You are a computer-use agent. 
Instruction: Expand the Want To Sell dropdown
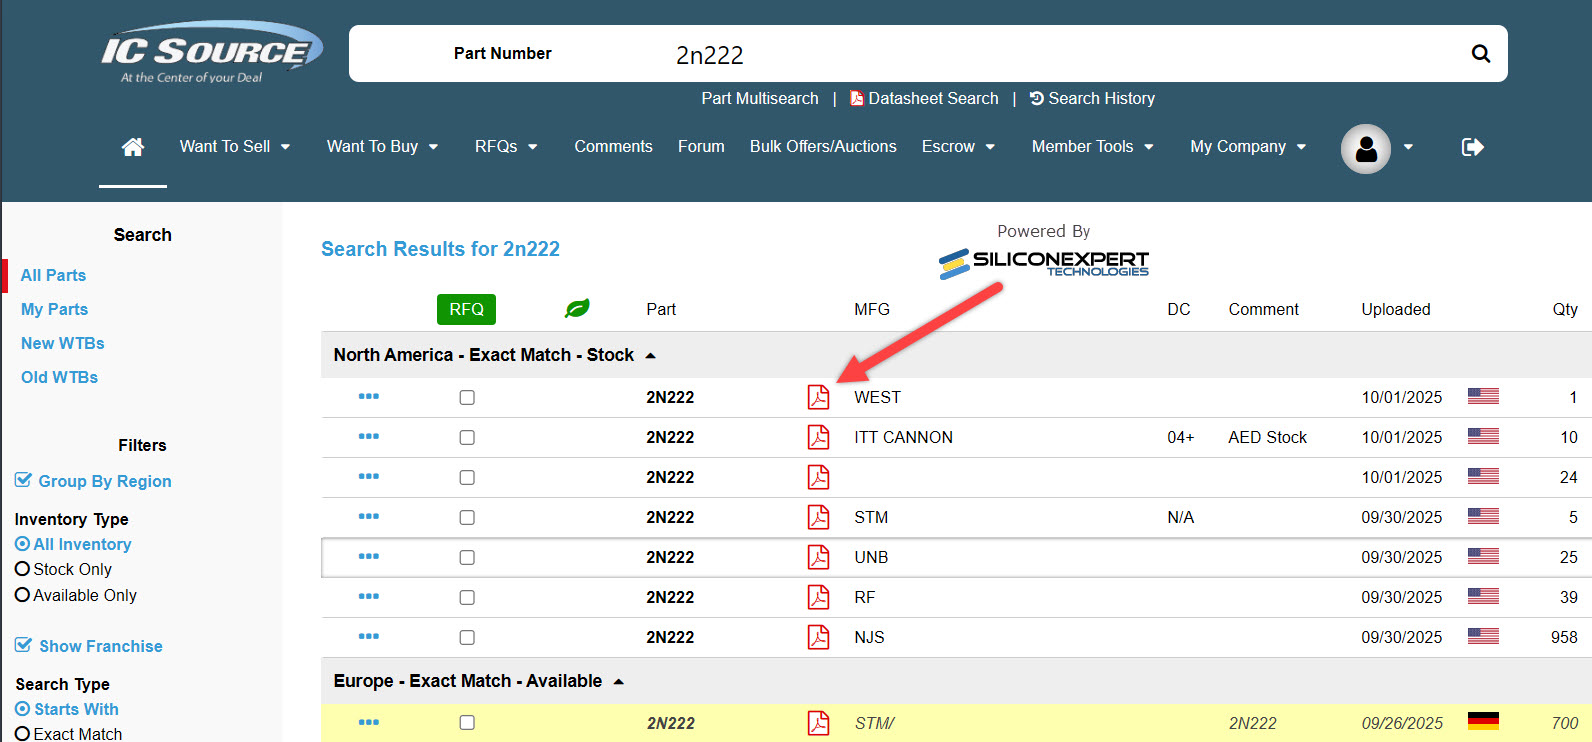click(234, 147)
